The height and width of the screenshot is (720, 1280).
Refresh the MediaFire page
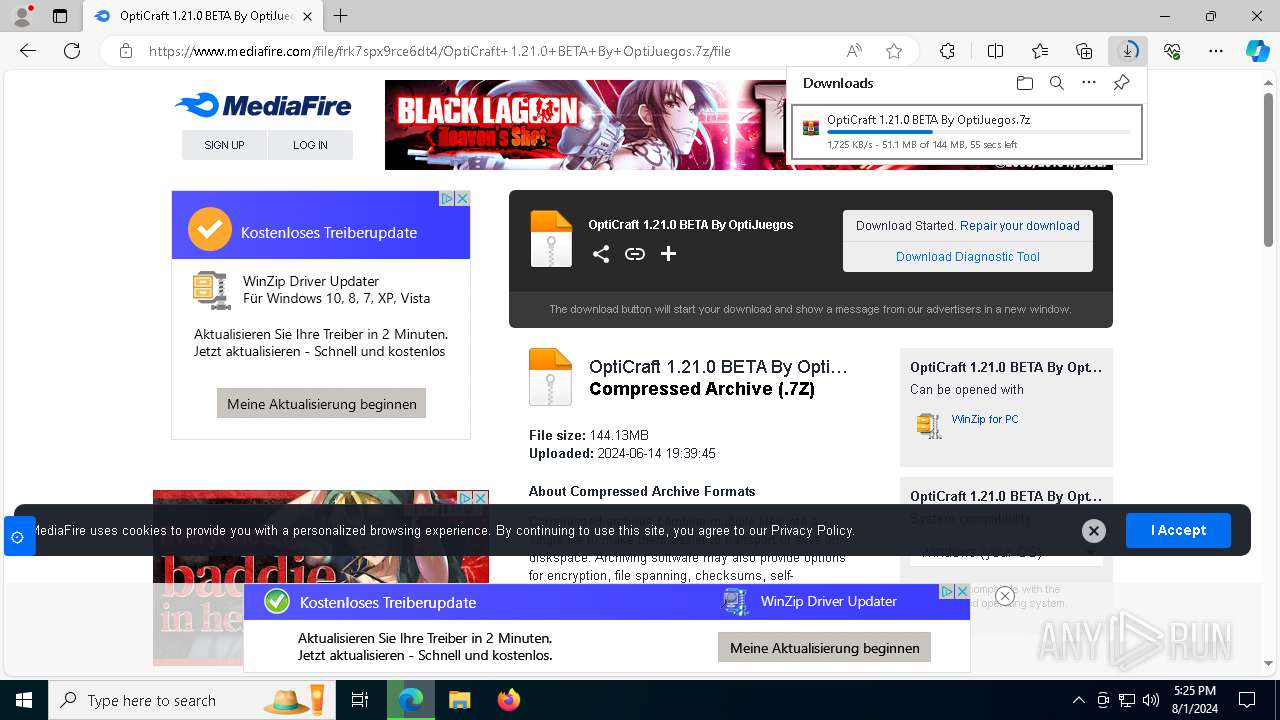(x=72, y=51)
